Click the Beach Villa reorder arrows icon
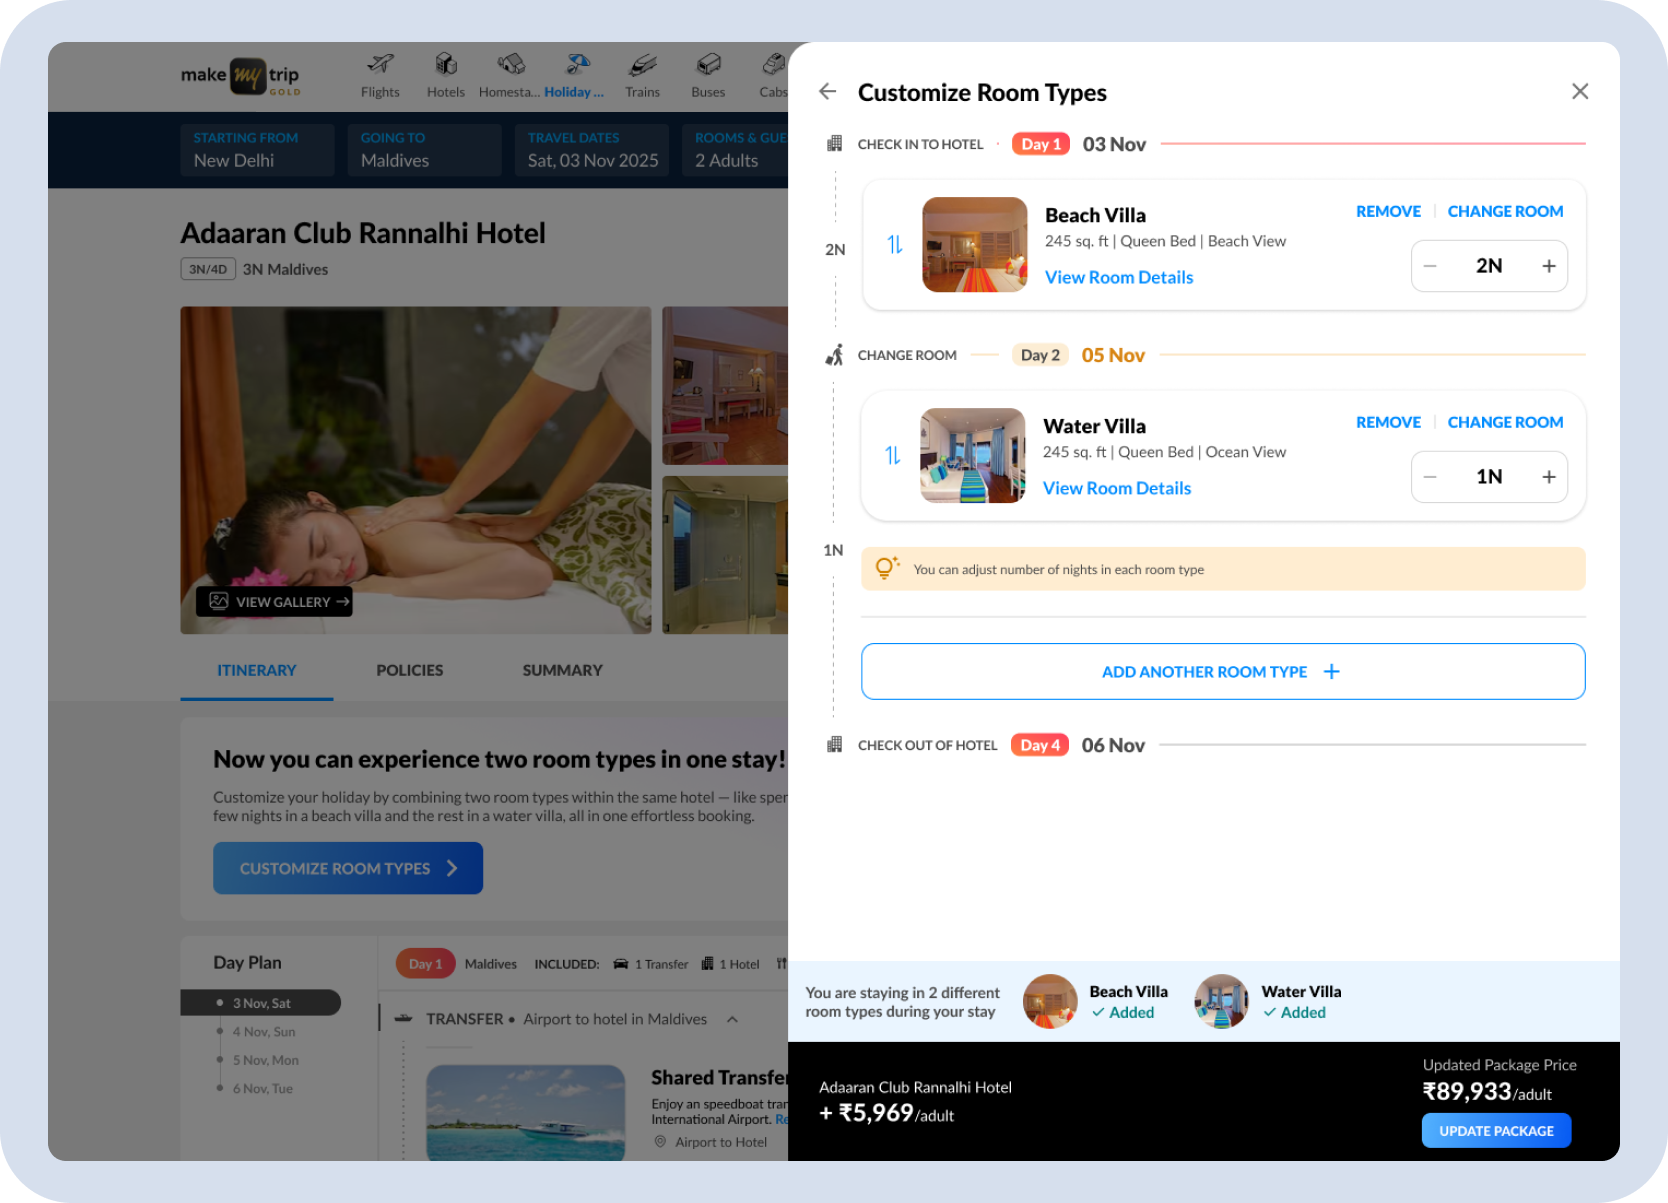This screenshot has height=1203, width=1668. [895, 245]
